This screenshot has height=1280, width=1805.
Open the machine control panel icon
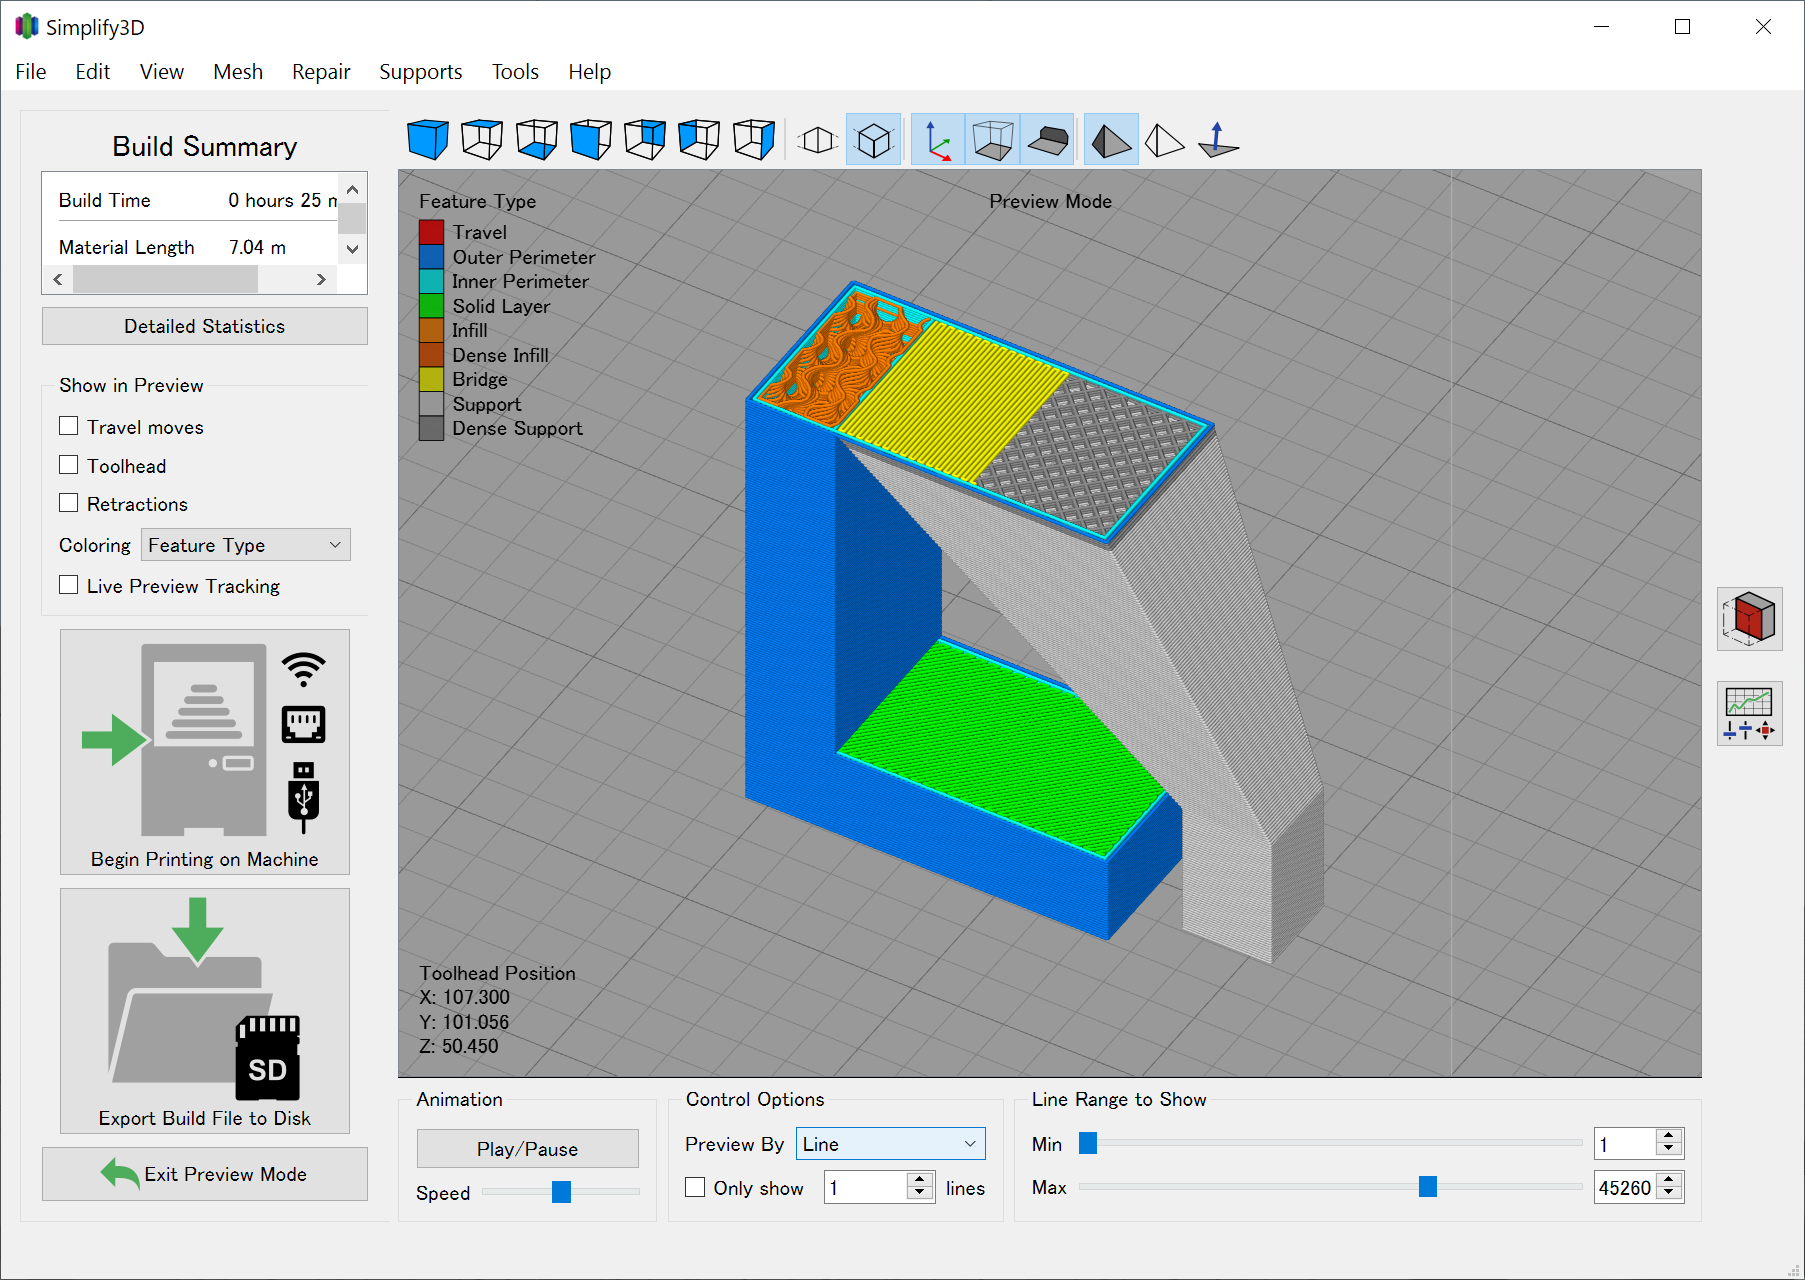1749,713
